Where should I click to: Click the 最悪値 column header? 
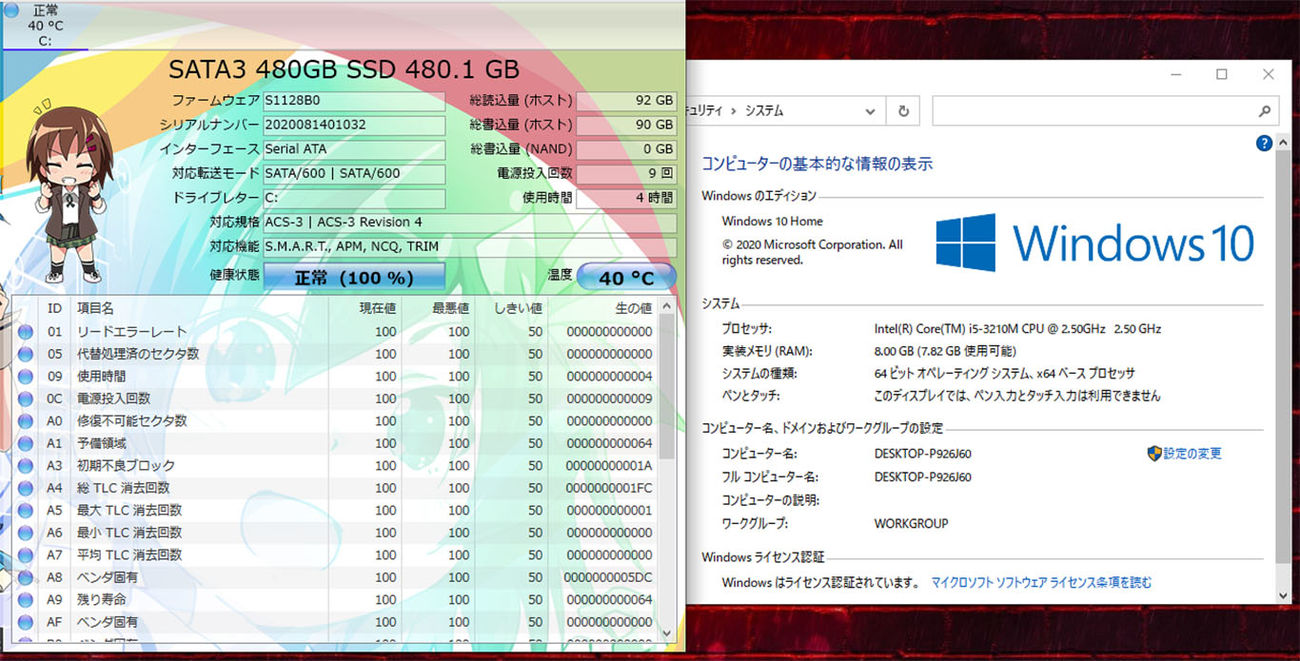point(438,308)
